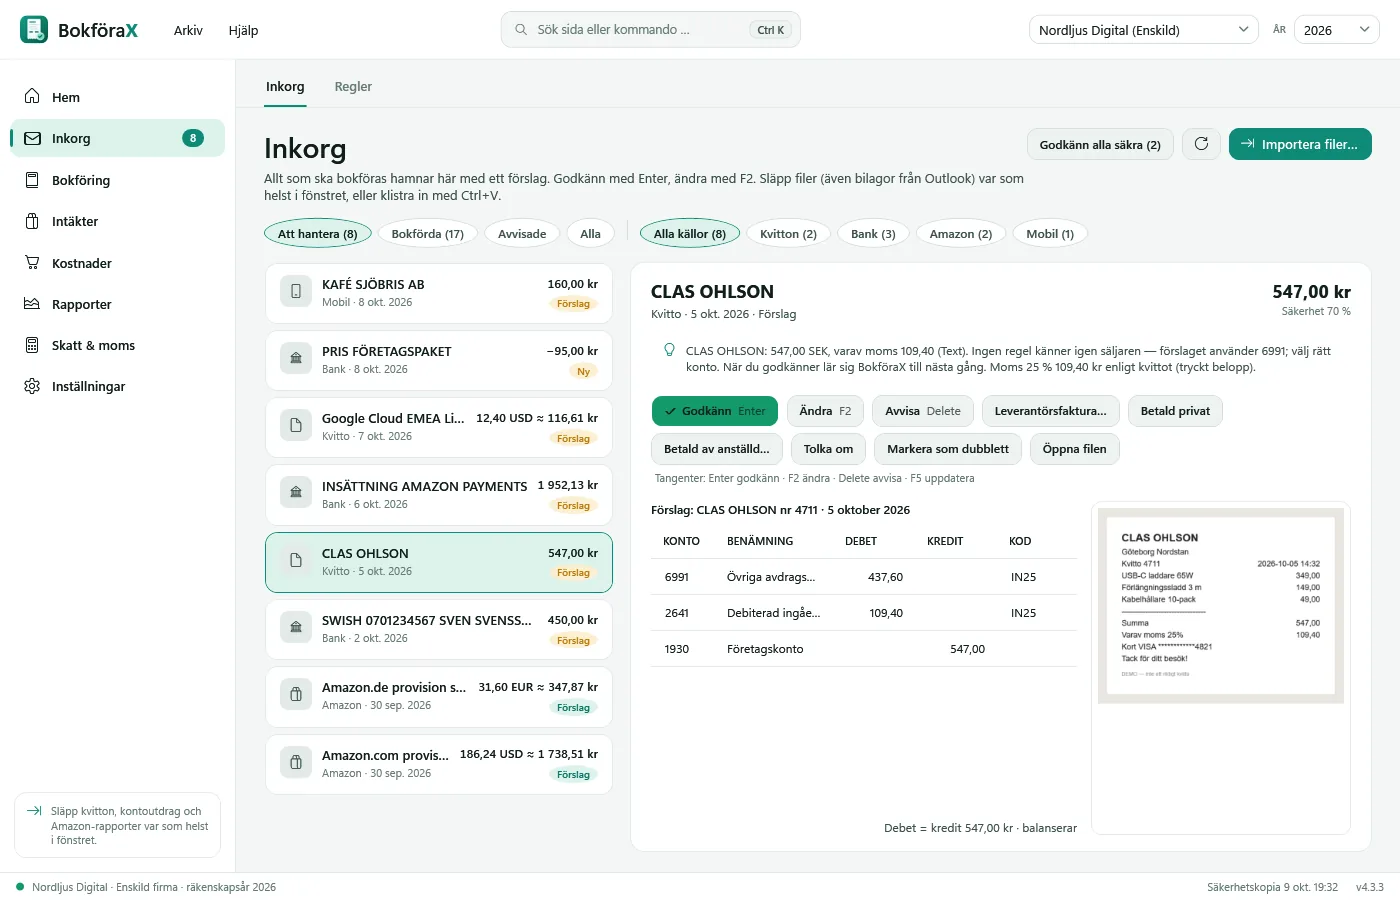Click Godkänn alla säkra (2)
This screenshot has width=1400, height=900.
click(1100, 144)
